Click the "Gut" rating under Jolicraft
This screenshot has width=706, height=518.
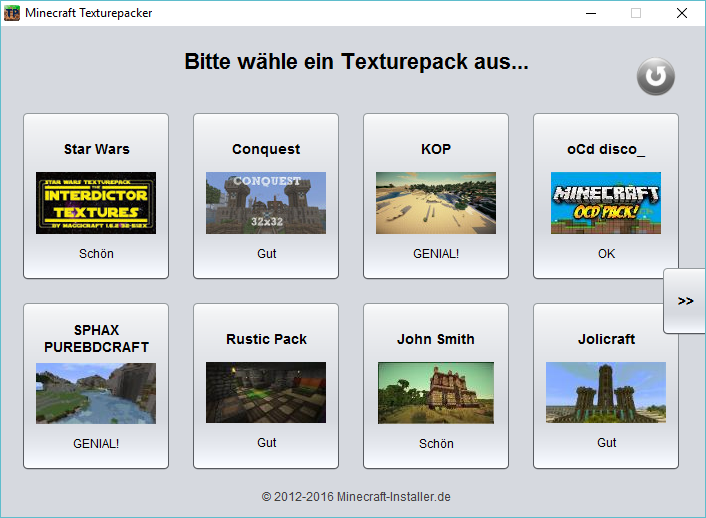point(606,443)
